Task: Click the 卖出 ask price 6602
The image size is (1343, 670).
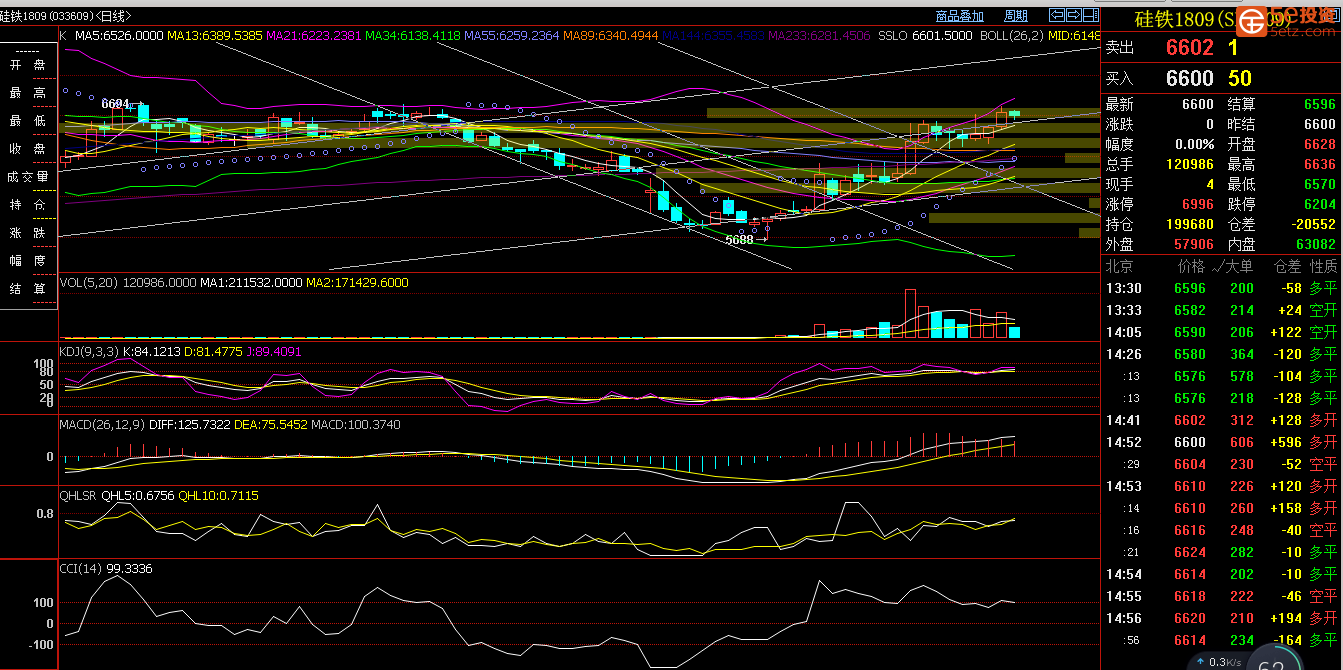Action: [x=1189, y=48]
